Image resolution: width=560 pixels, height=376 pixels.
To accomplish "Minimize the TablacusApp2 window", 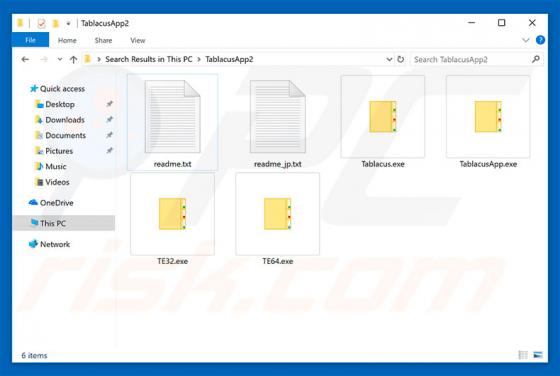I will [471, 22].
